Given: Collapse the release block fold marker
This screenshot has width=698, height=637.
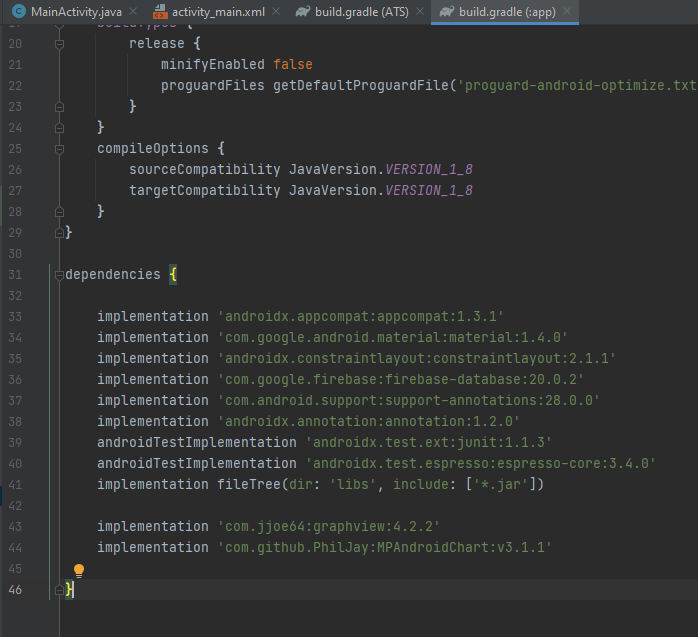Looking at the screenshot, I should point(59,44).
